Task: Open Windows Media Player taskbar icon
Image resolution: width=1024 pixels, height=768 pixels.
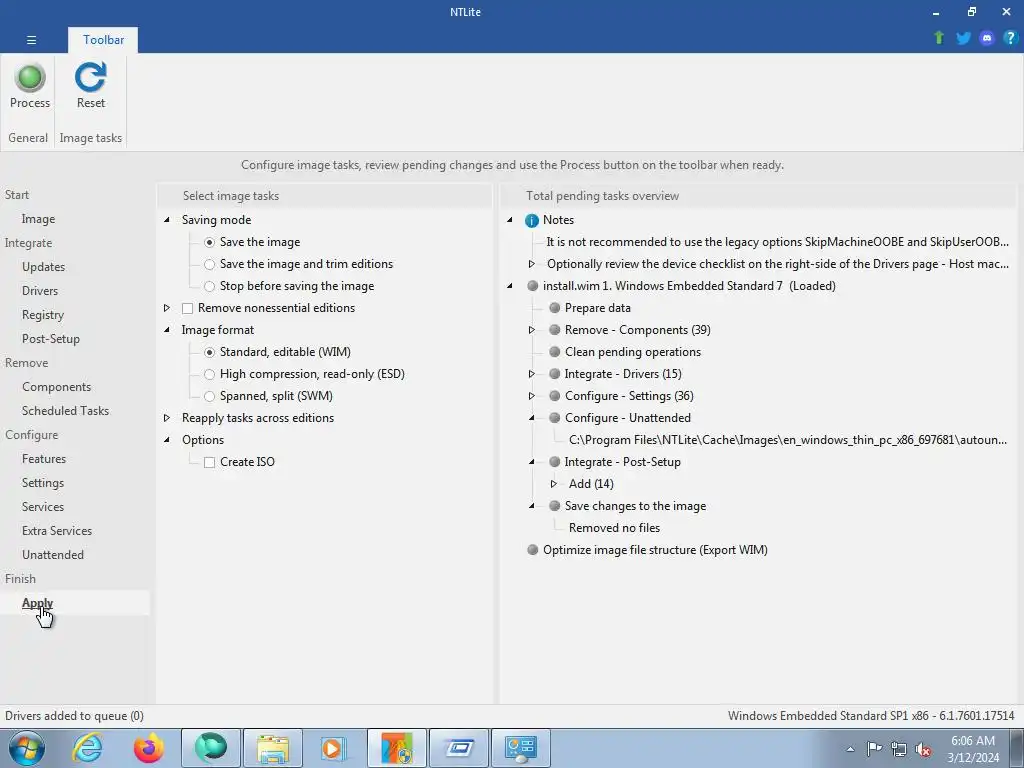Action: click(x=334, y=748)
